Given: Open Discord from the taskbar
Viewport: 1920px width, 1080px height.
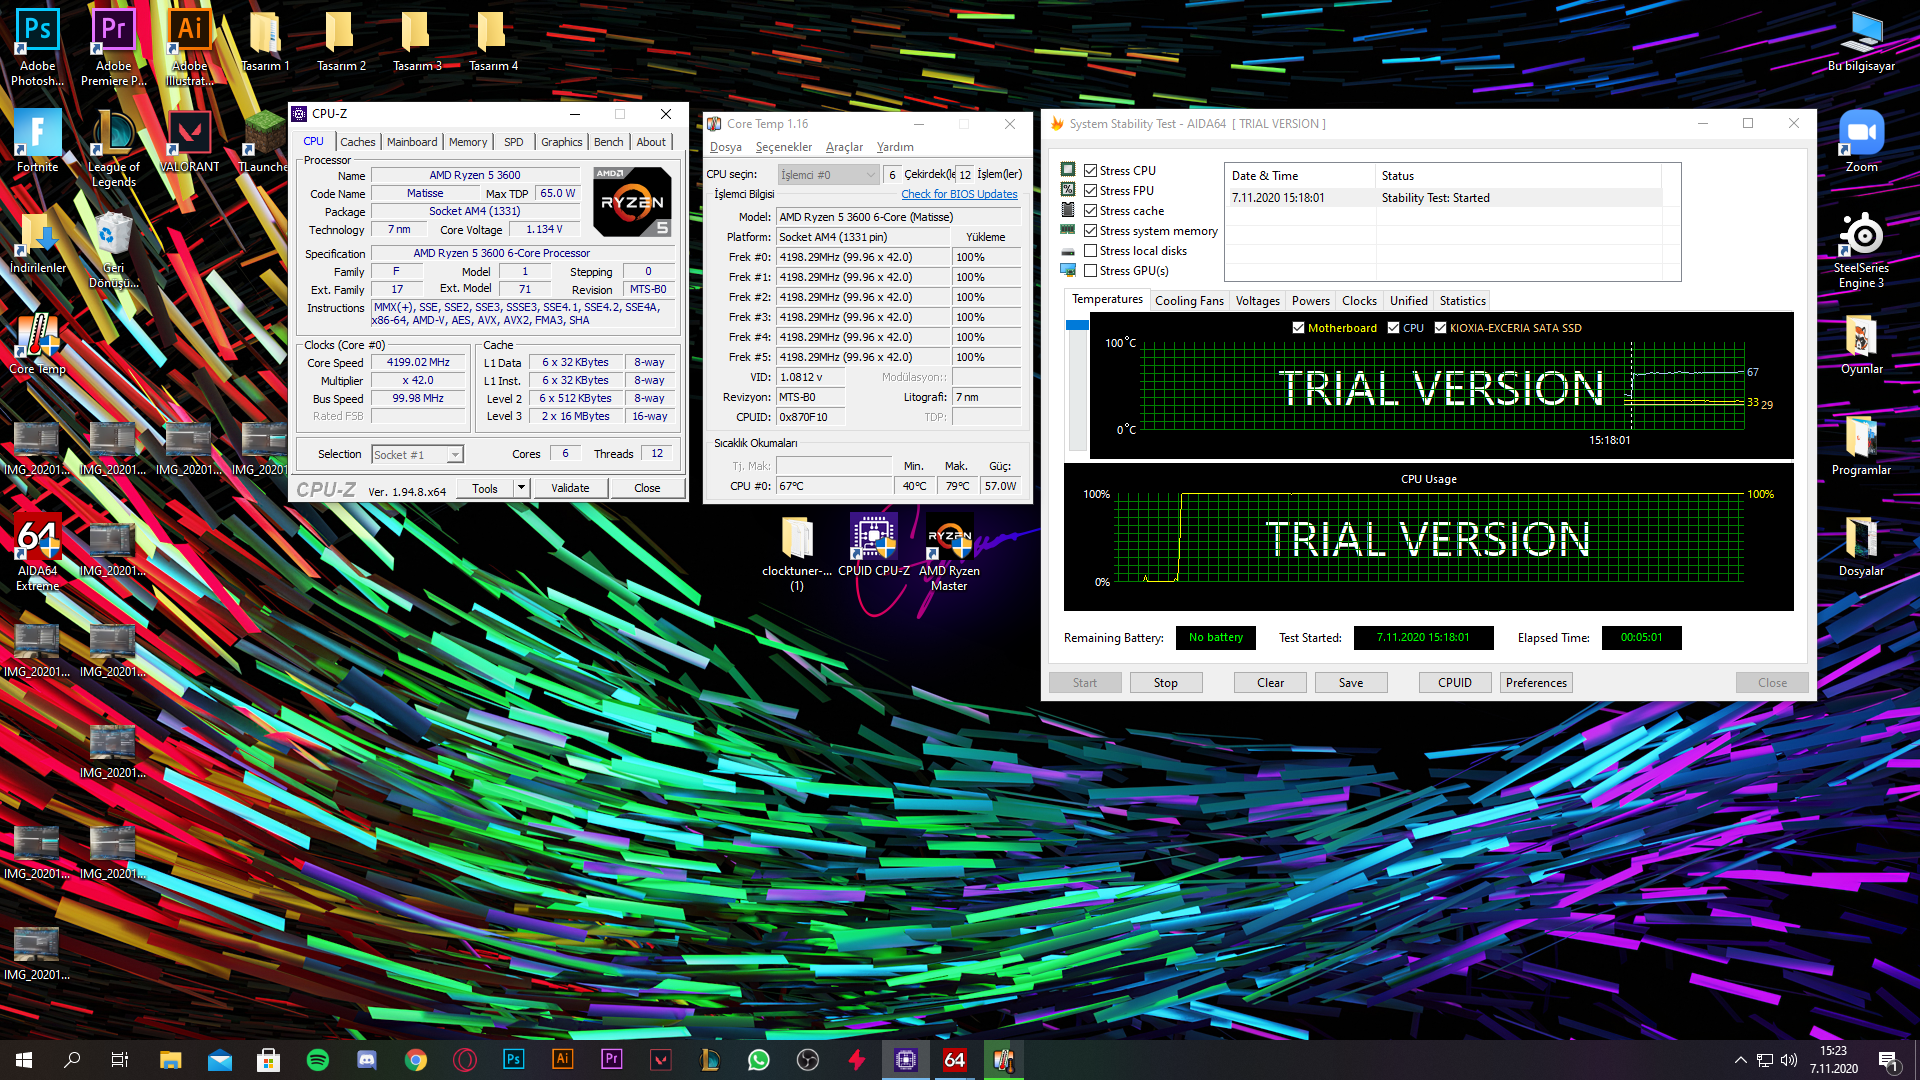Looking at the screenshot, I should tap(367, 1060).
